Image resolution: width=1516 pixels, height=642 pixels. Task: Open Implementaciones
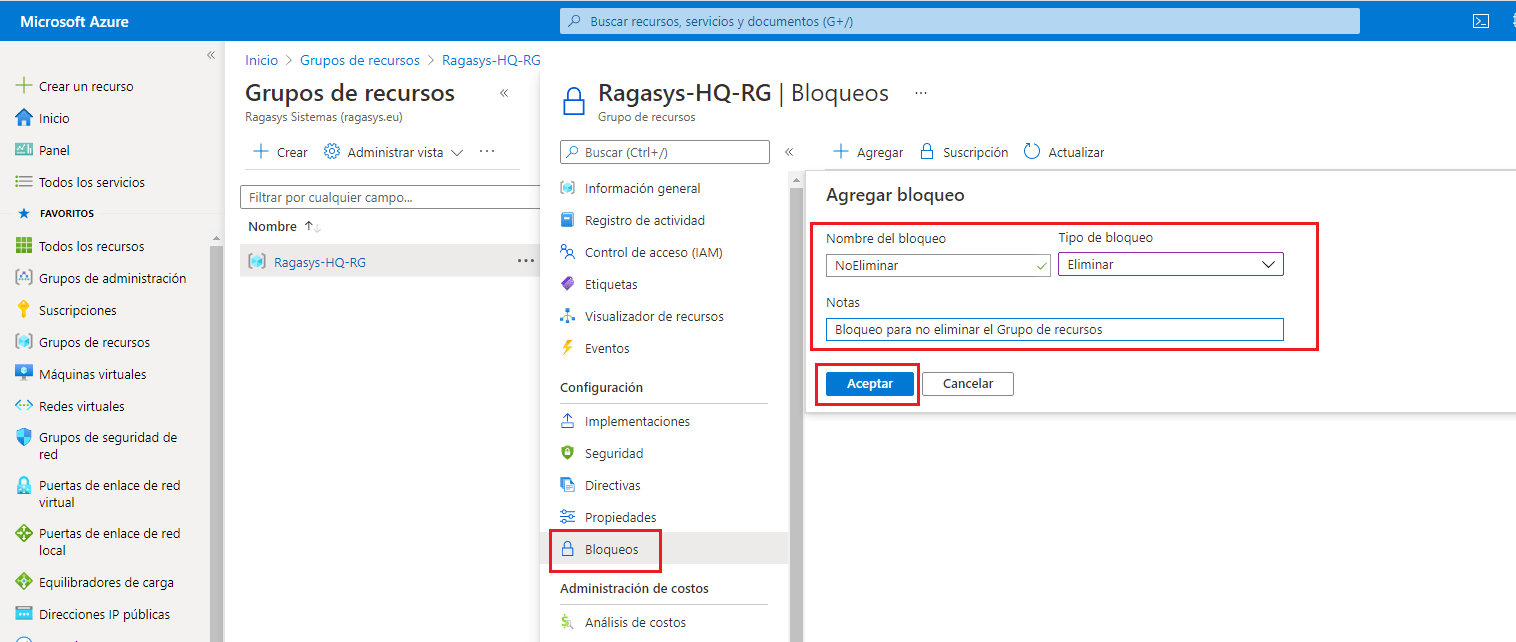point(625,421)
